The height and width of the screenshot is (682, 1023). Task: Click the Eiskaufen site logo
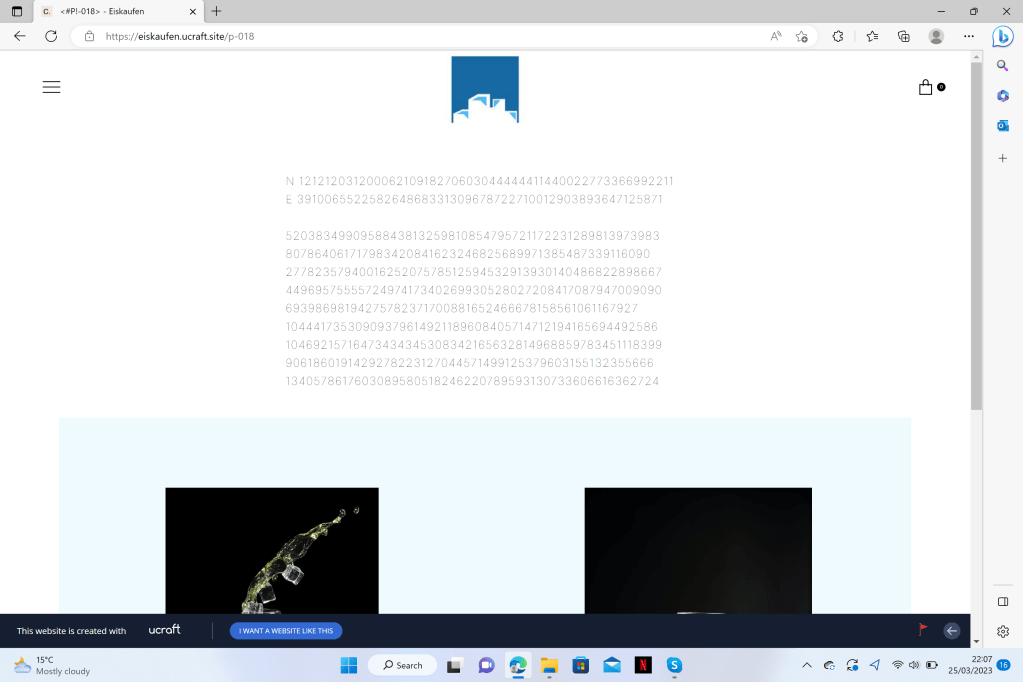[485, 90]
